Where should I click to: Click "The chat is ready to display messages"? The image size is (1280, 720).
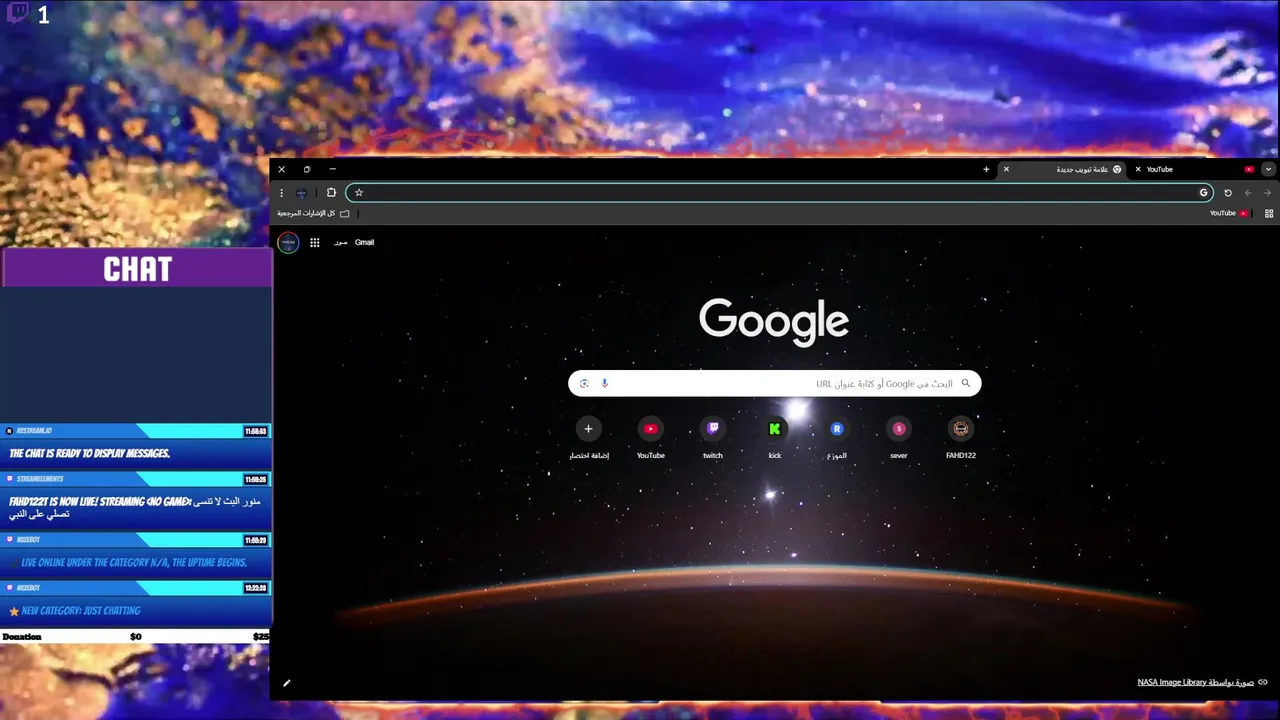pyautogui.click(x=90, y=453)
